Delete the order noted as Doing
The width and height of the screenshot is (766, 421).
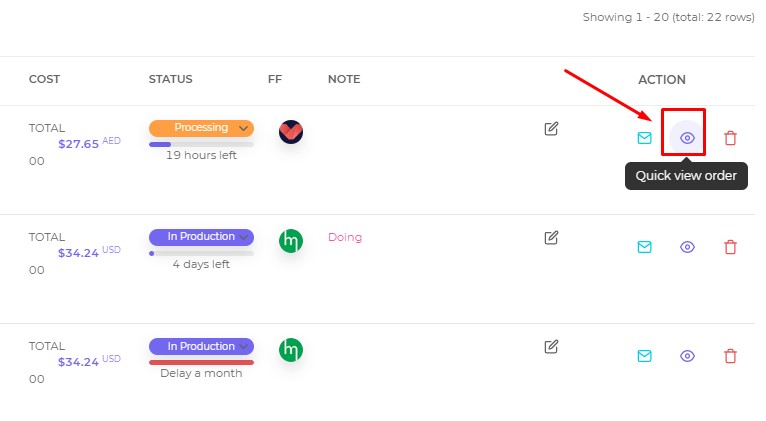point(730,247)
